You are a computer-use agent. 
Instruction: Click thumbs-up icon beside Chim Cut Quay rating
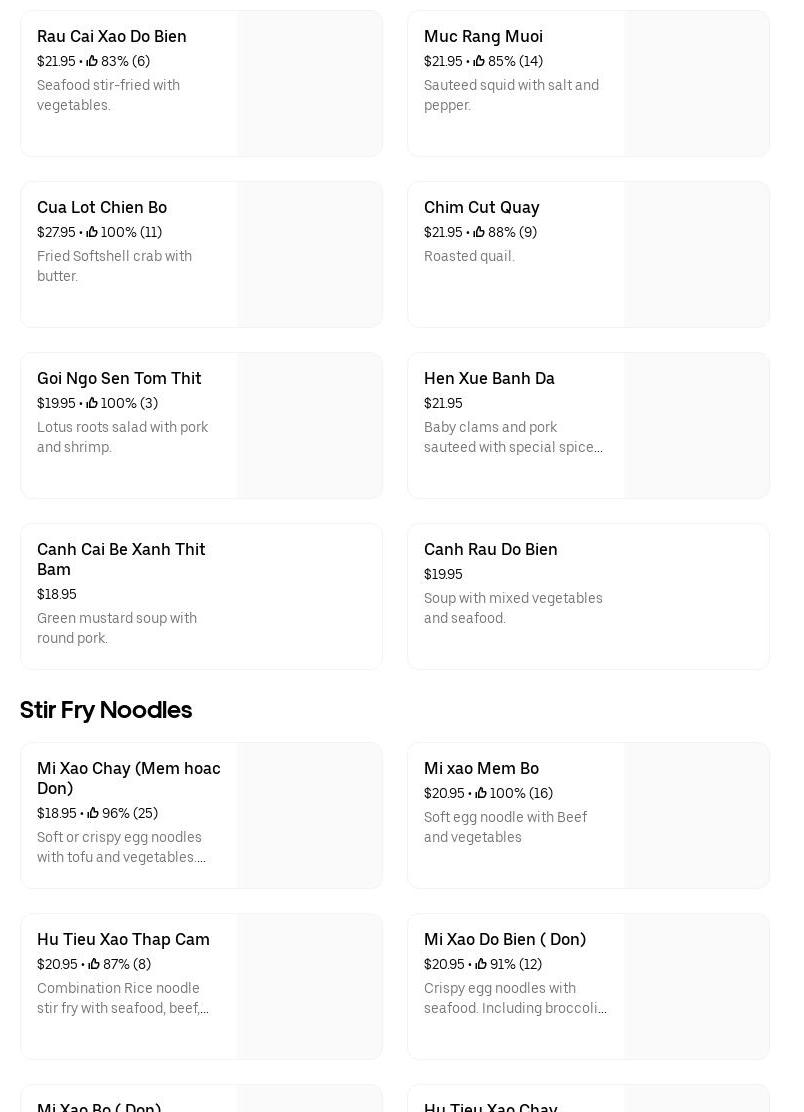tap(479, 233)
